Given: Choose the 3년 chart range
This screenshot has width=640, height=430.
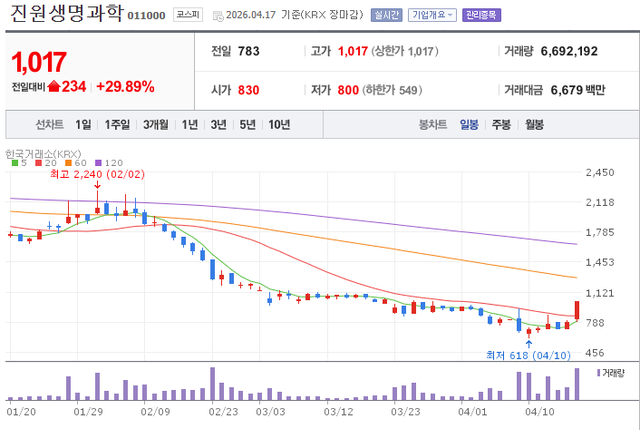Looking at the screenshot, I should pyautogui.click(x=218, y=125).
